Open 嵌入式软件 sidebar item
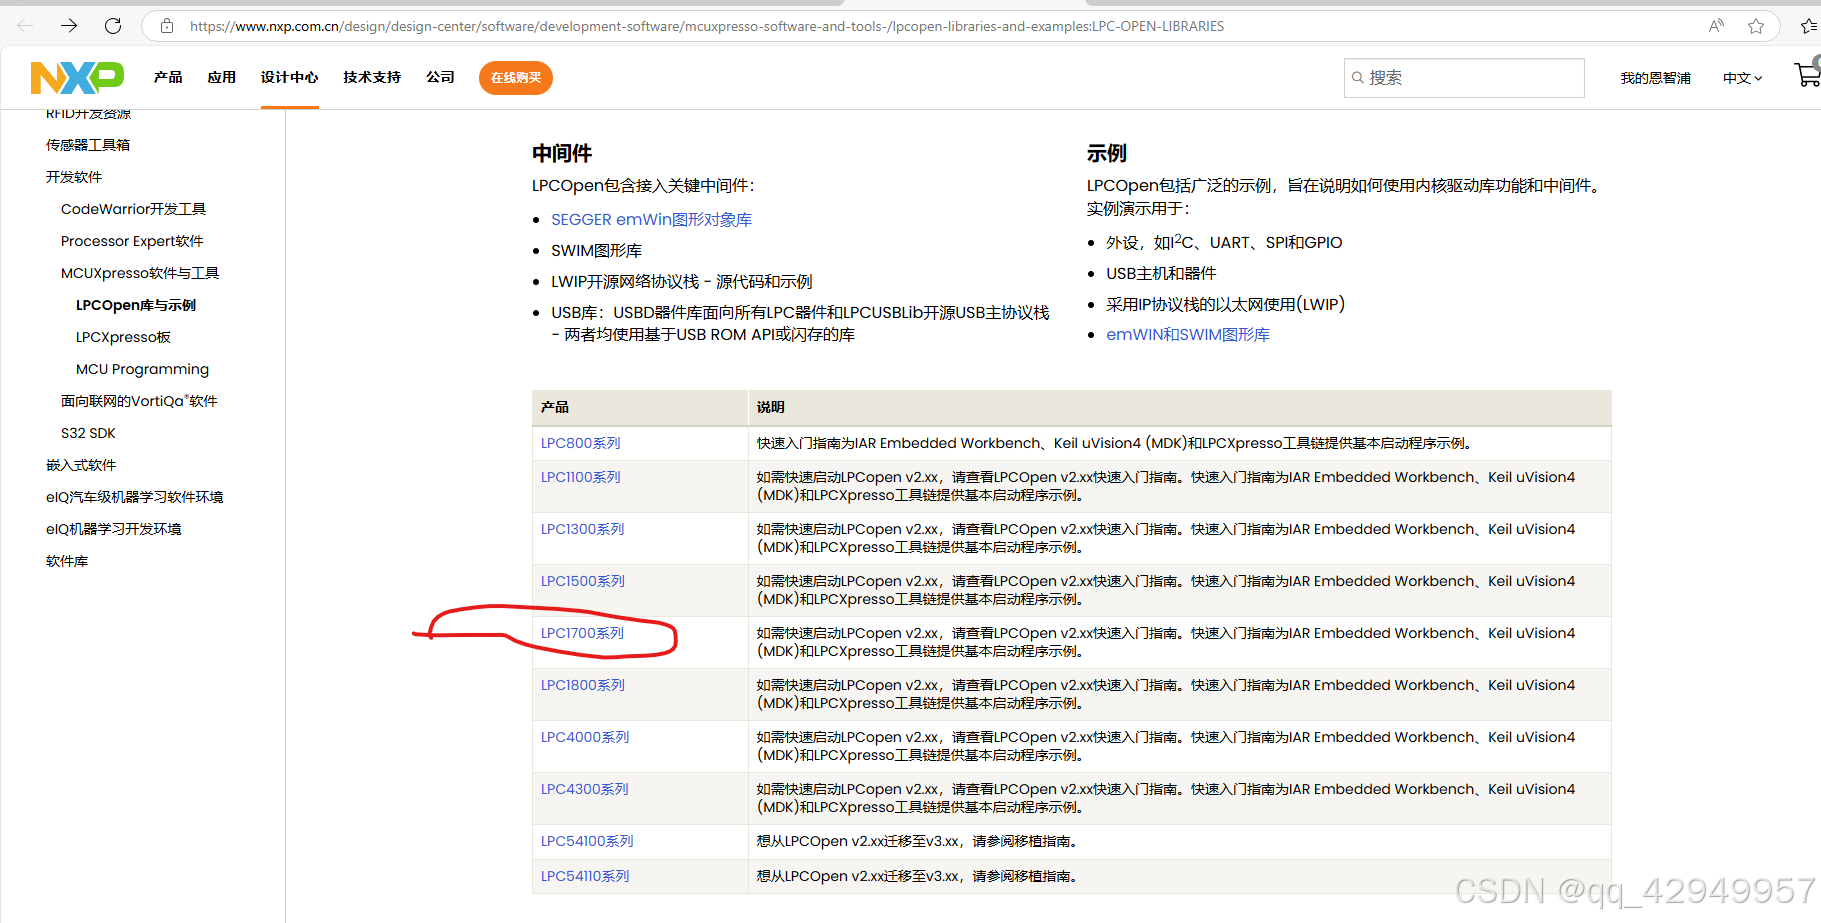 [81, 465]
